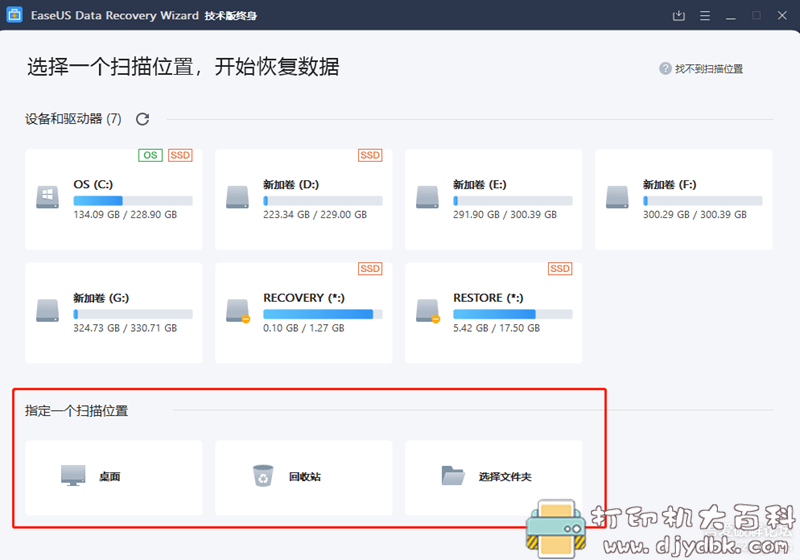This screenshot has height=560, width=800.
Task: Click the 新加卷 (D:) label
Action: (291, 185)
